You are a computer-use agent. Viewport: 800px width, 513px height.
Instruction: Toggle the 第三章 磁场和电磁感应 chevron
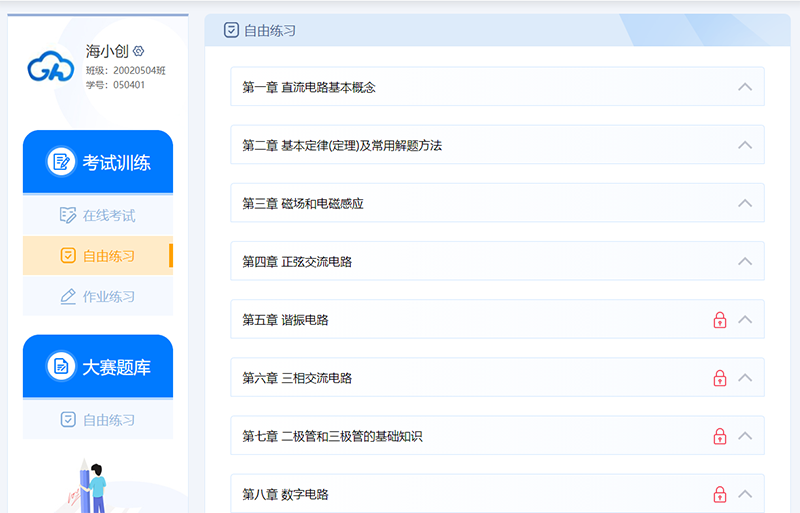tap(744, 203)
